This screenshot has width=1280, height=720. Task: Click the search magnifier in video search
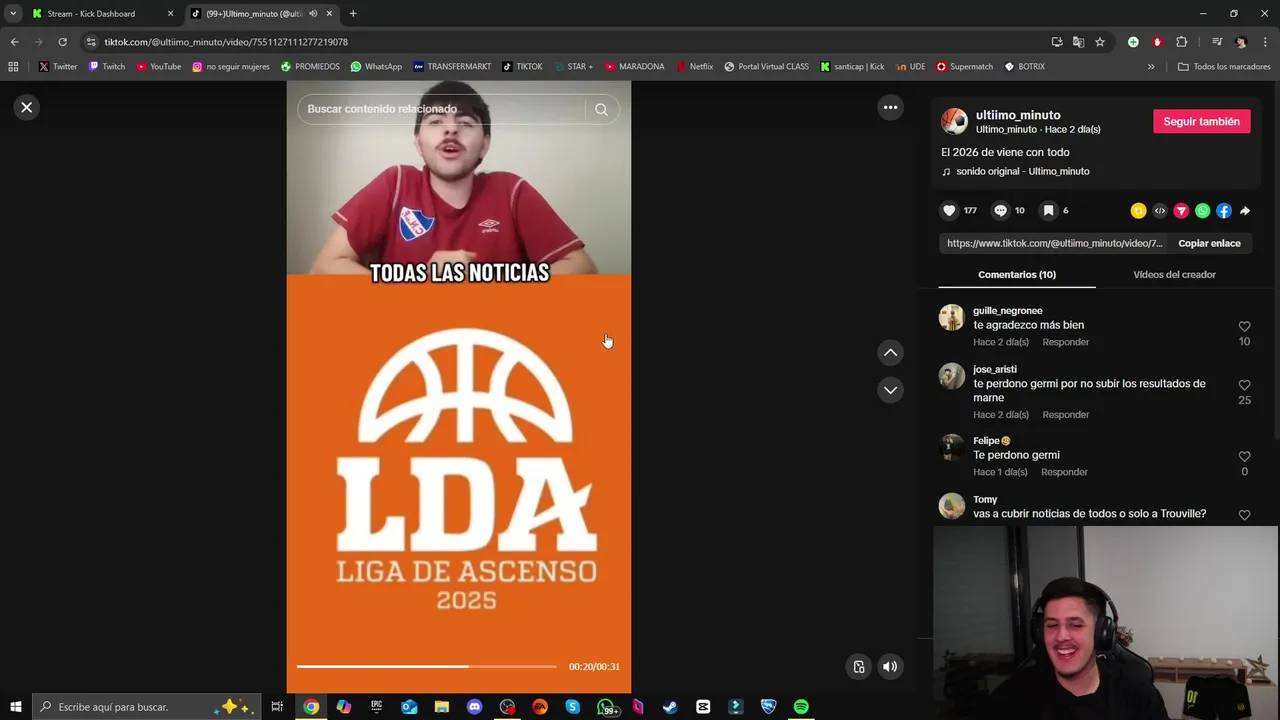[601, 109]
